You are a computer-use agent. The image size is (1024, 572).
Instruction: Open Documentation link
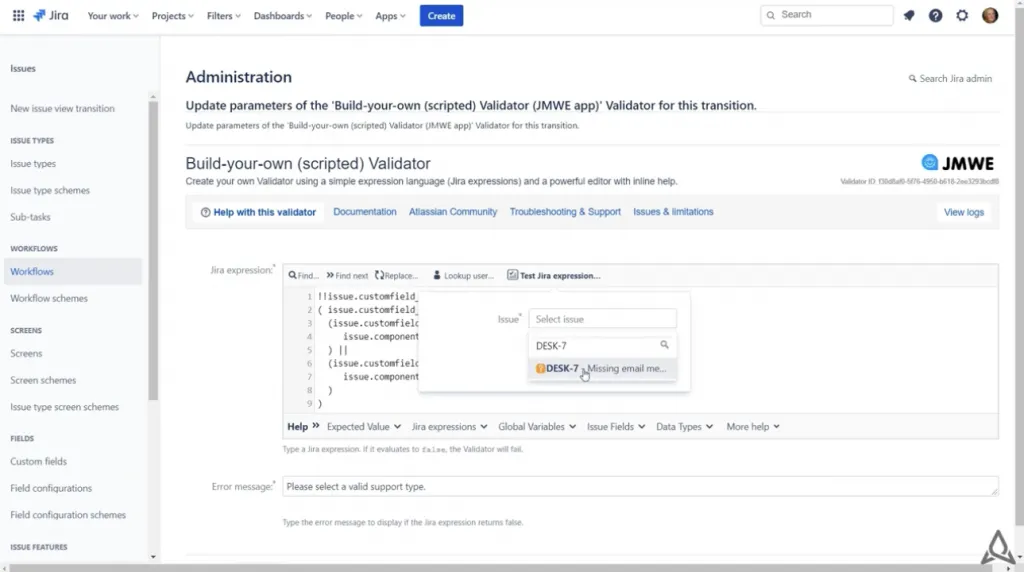(x=364, y=212)
